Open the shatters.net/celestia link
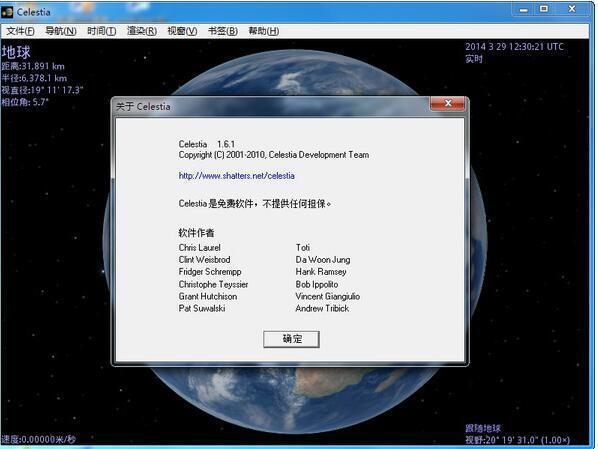The width and height of the screenshot is (598, 449). click(x=236, y=176)
